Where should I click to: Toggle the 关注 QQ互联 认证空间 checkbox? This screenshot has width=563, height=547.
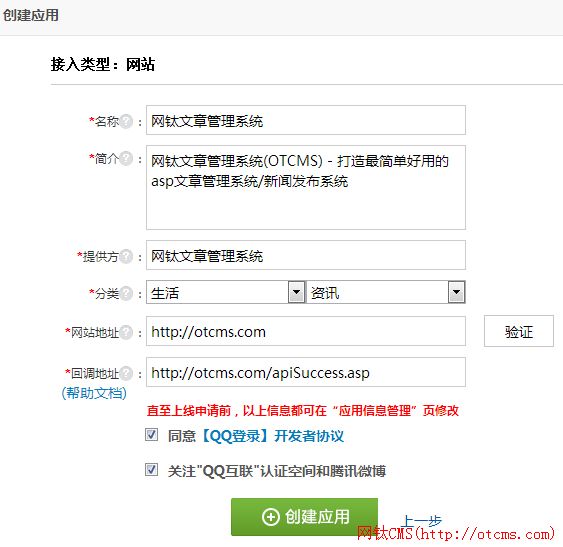click(x=151, y=469)
